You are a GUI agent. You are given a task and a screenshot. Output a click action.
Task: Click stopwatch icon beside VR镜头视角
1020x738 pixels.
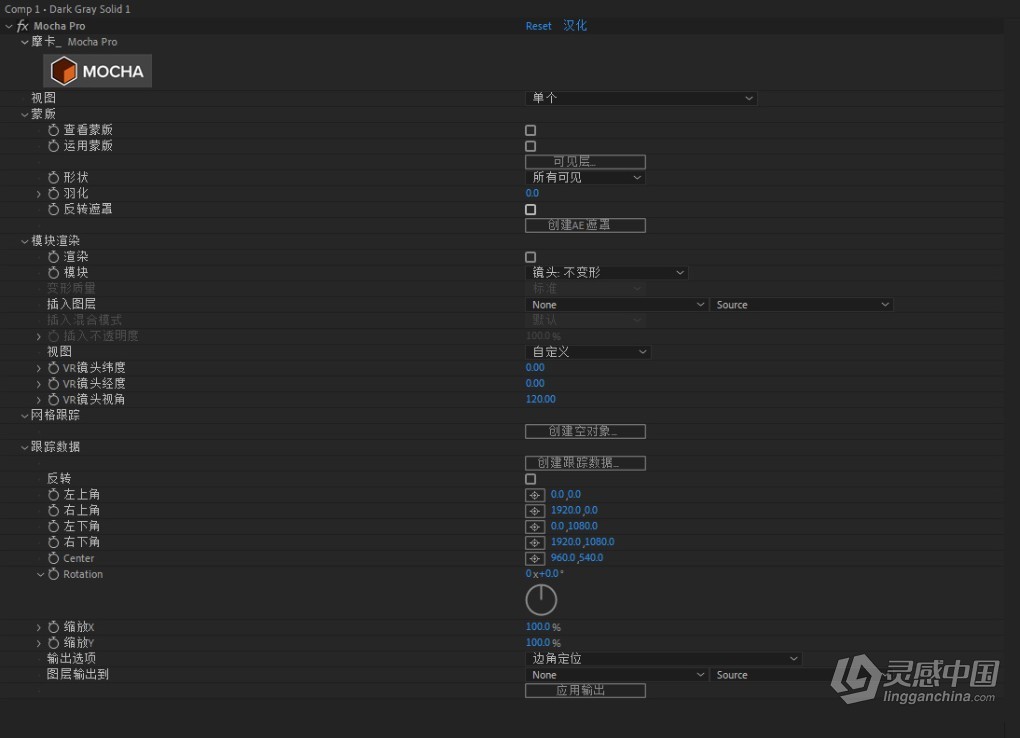(53, 399)
